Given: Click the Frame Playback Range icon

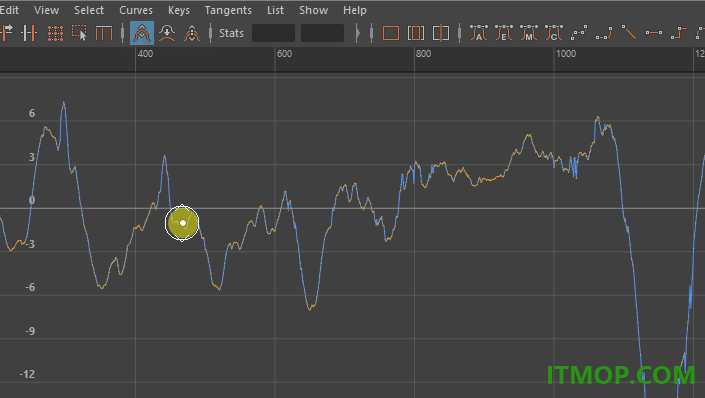Looking at the screenshot, I should point(416,33).
